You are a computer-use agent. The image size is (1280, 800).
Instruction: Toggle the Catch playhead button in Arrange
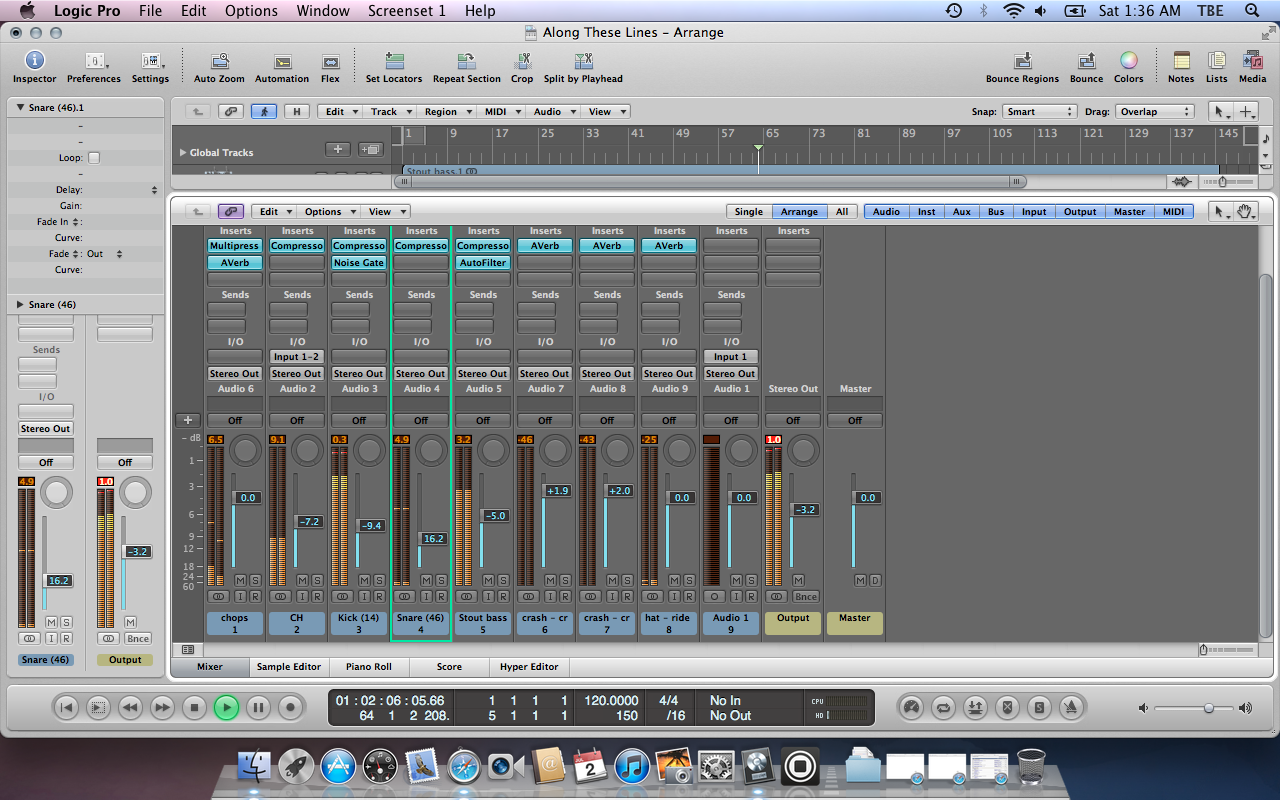pos(264,112)
